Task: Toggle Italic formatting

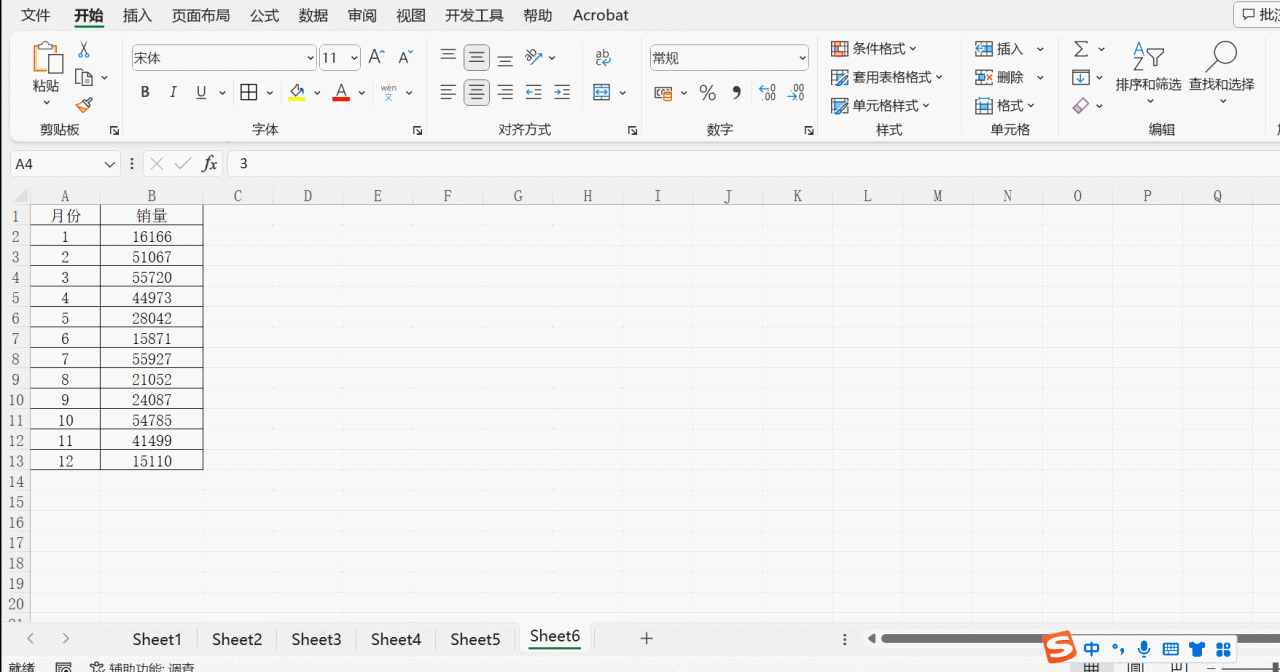Action: [173, 92]
